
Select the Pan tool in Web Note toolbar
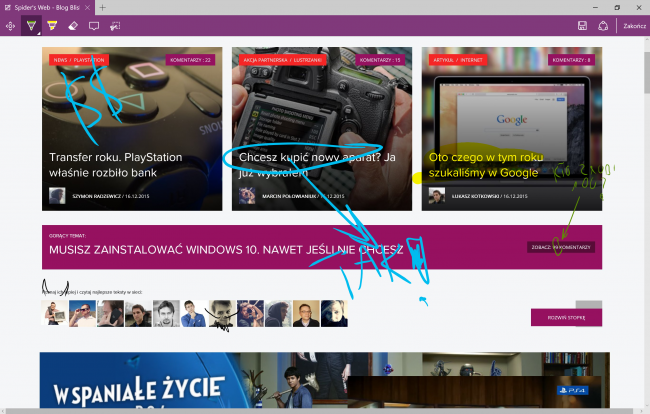pyautogui.click(x=10, y=26)
